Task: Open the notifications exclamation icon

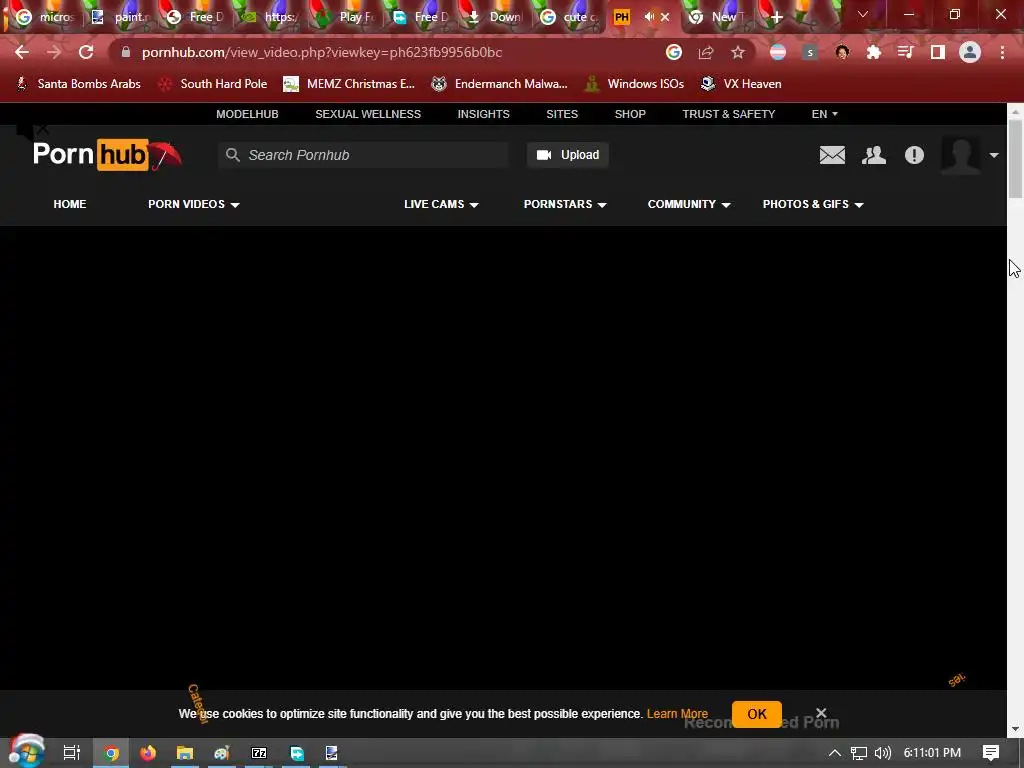Action: [914, 155]
